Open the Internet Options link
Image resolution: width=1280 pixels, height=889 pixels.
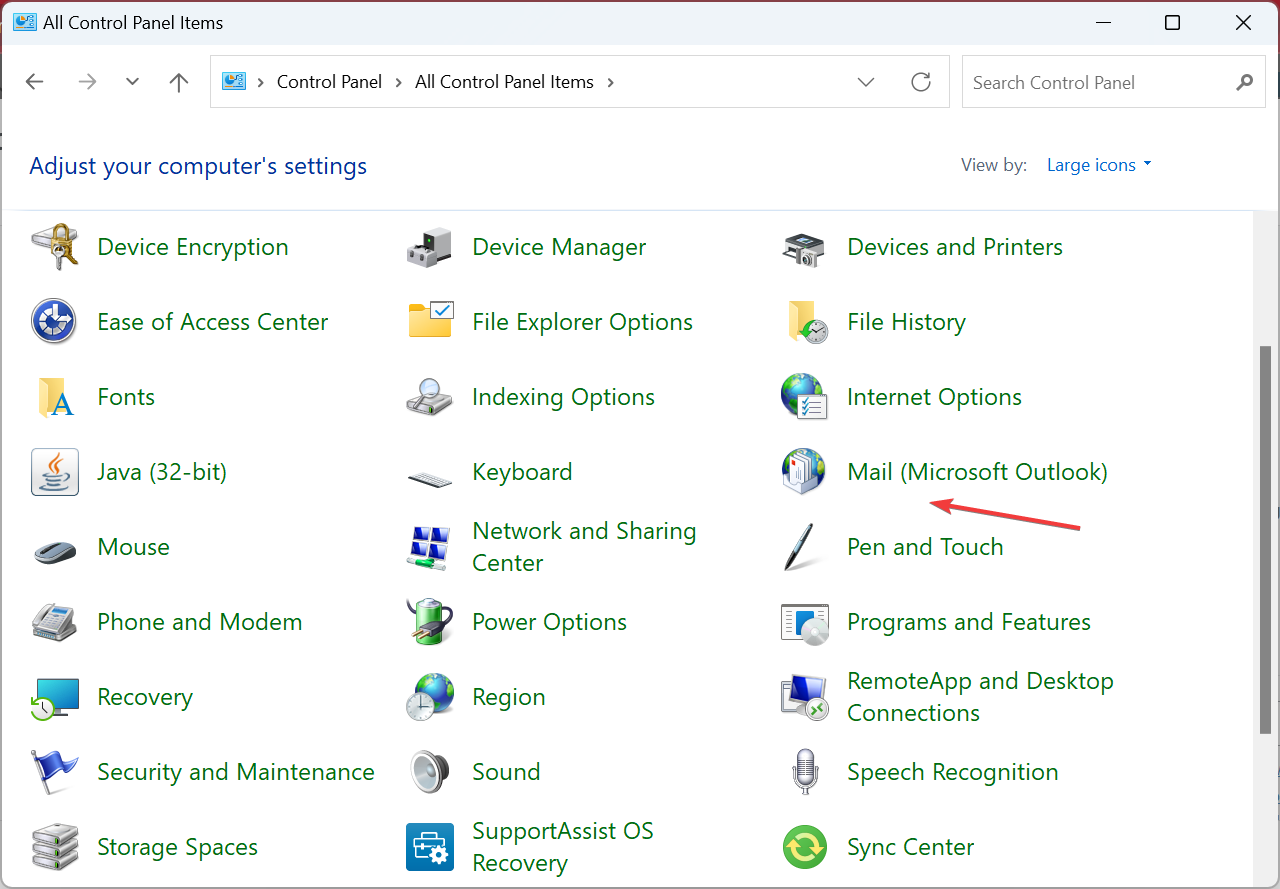pos(934,397)
